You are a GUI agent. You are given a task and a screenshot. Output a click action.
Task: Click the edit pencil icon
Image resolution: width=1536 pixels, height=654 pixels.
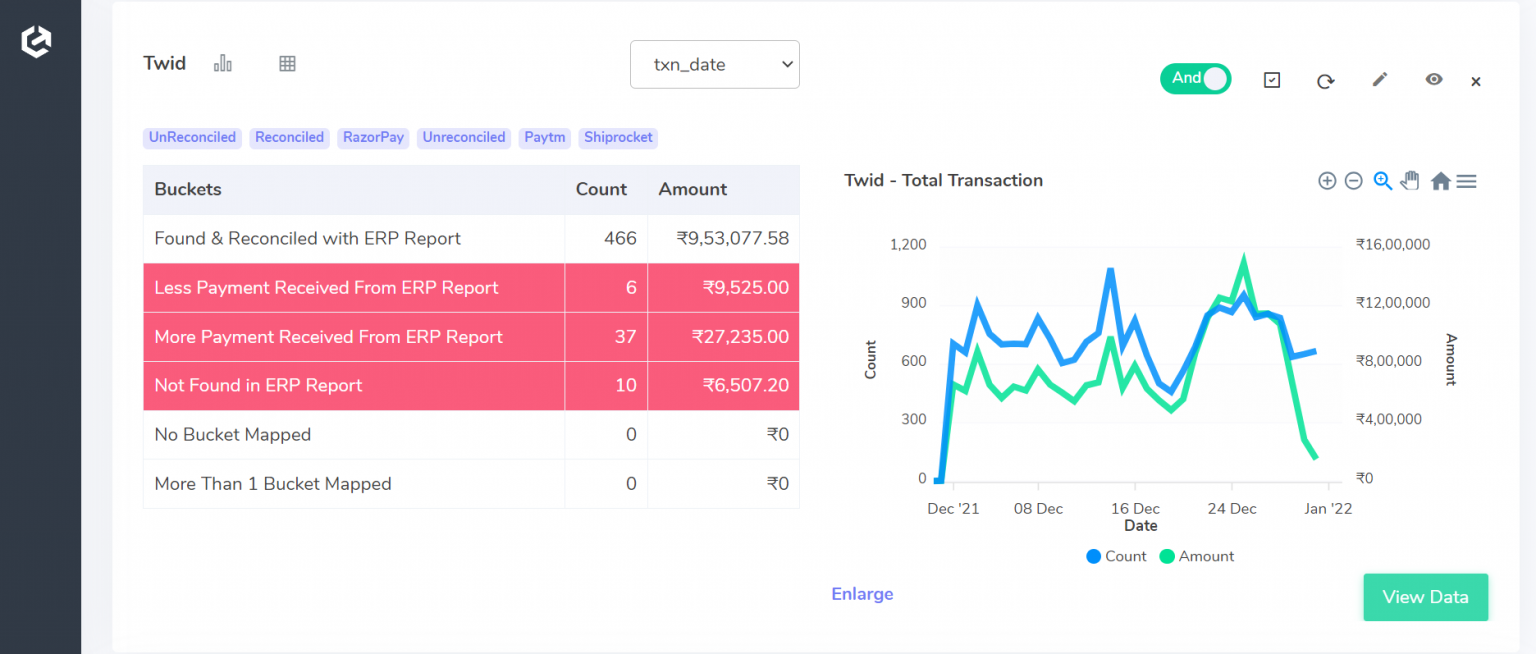[1380, 79]
